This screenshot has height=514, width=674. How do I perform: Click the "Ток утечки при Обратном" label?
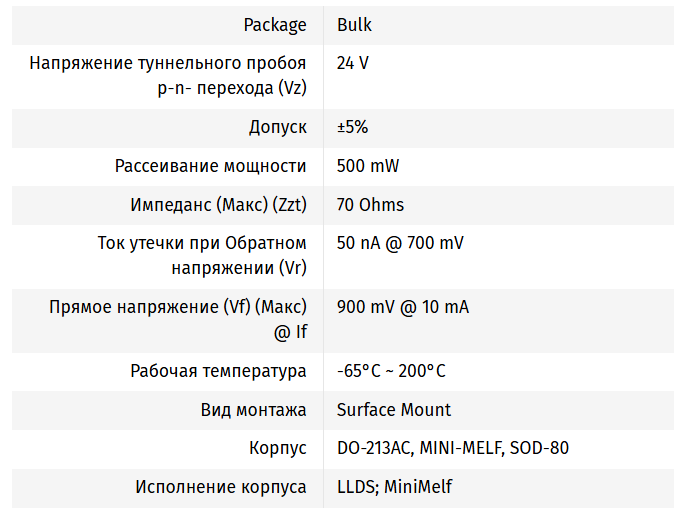pos(202,243)
